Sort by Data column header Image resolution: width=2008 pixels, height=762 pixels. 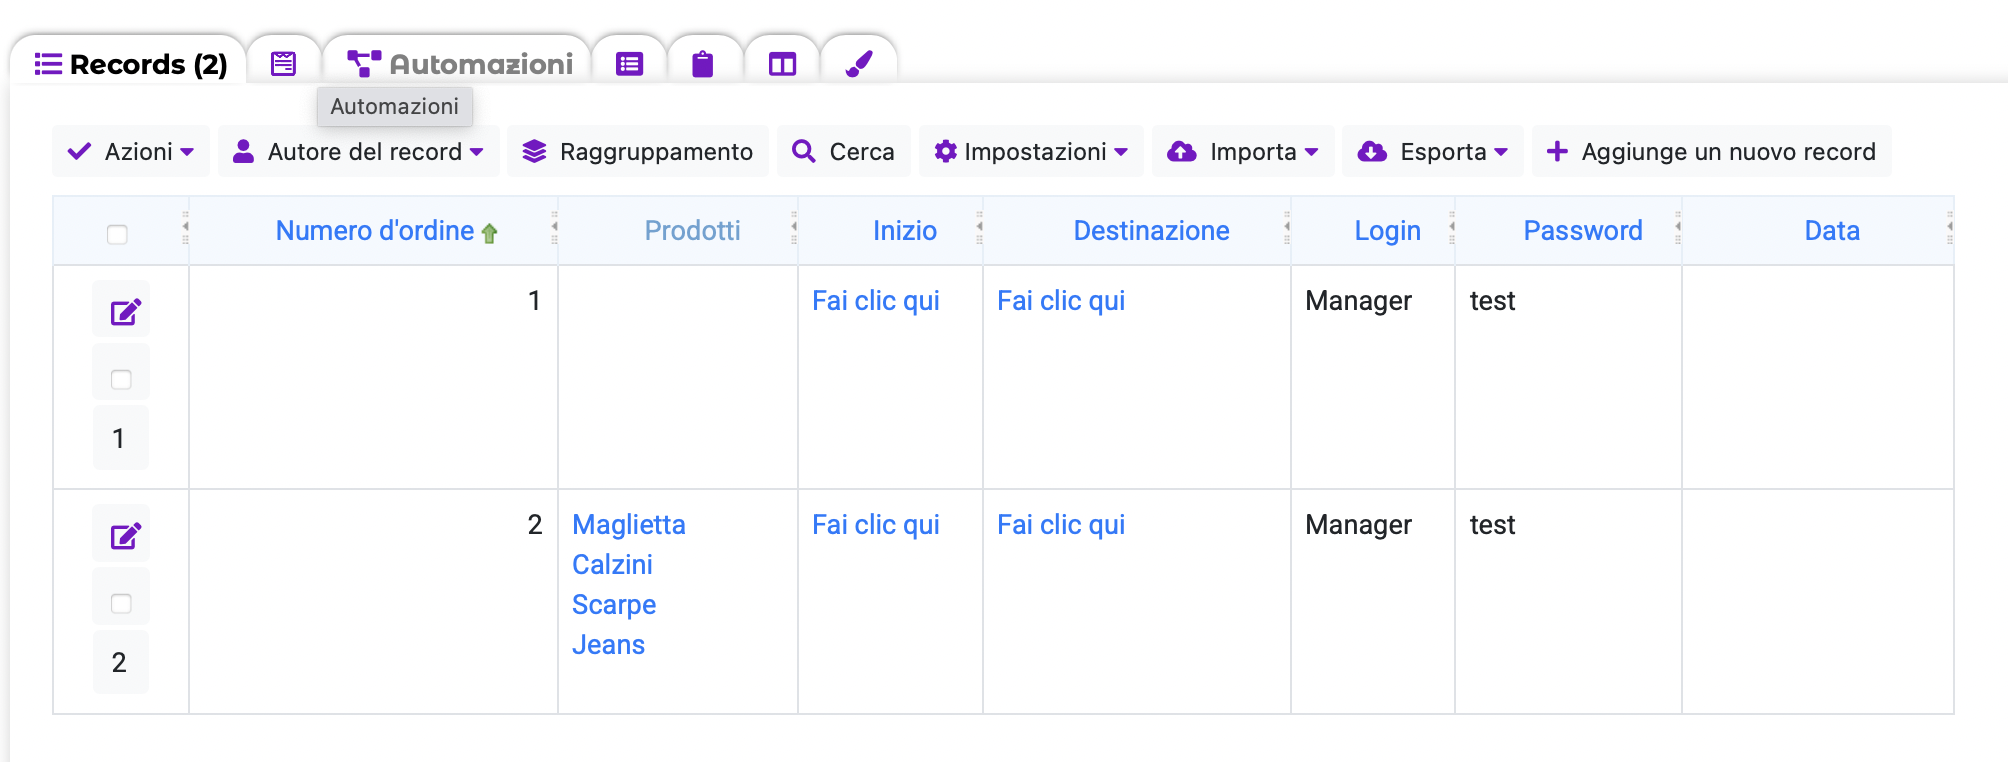click(1832, 231)
